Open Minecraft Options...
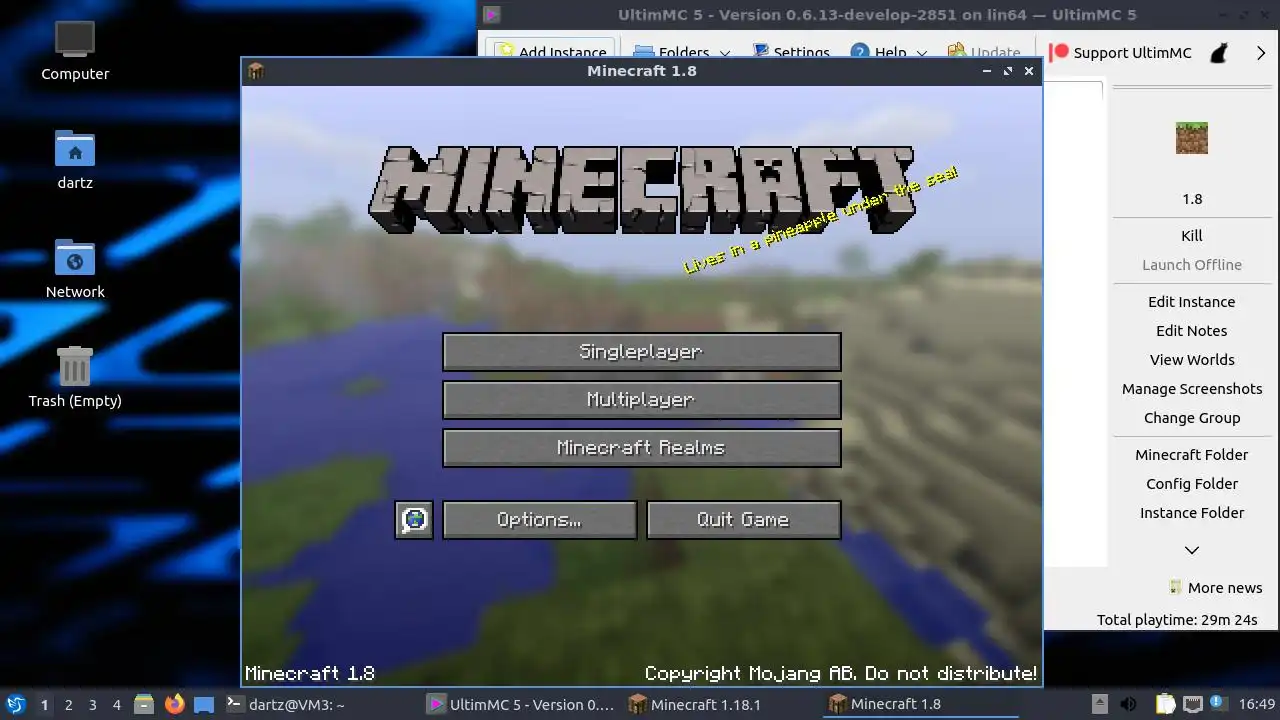 click(540, 520)
